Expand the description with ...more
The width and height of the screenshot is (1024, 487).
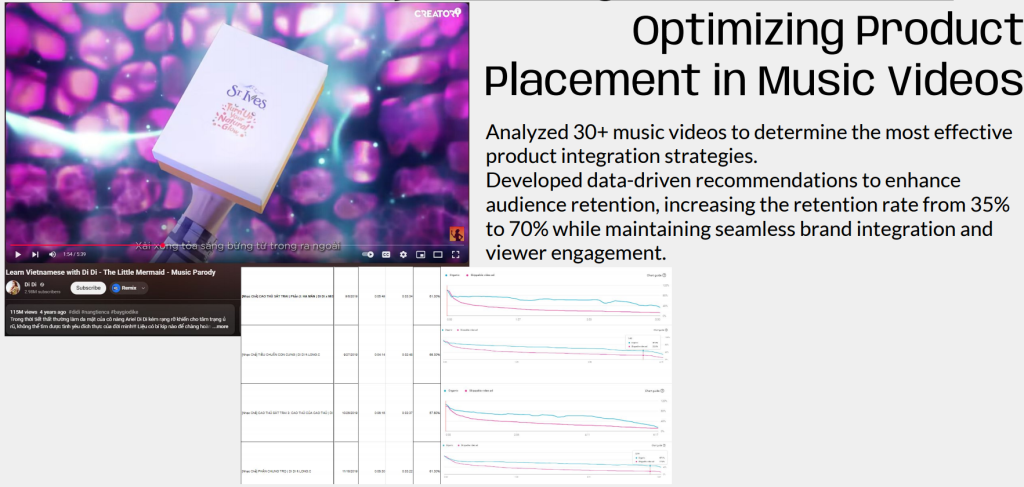point(221,326)
